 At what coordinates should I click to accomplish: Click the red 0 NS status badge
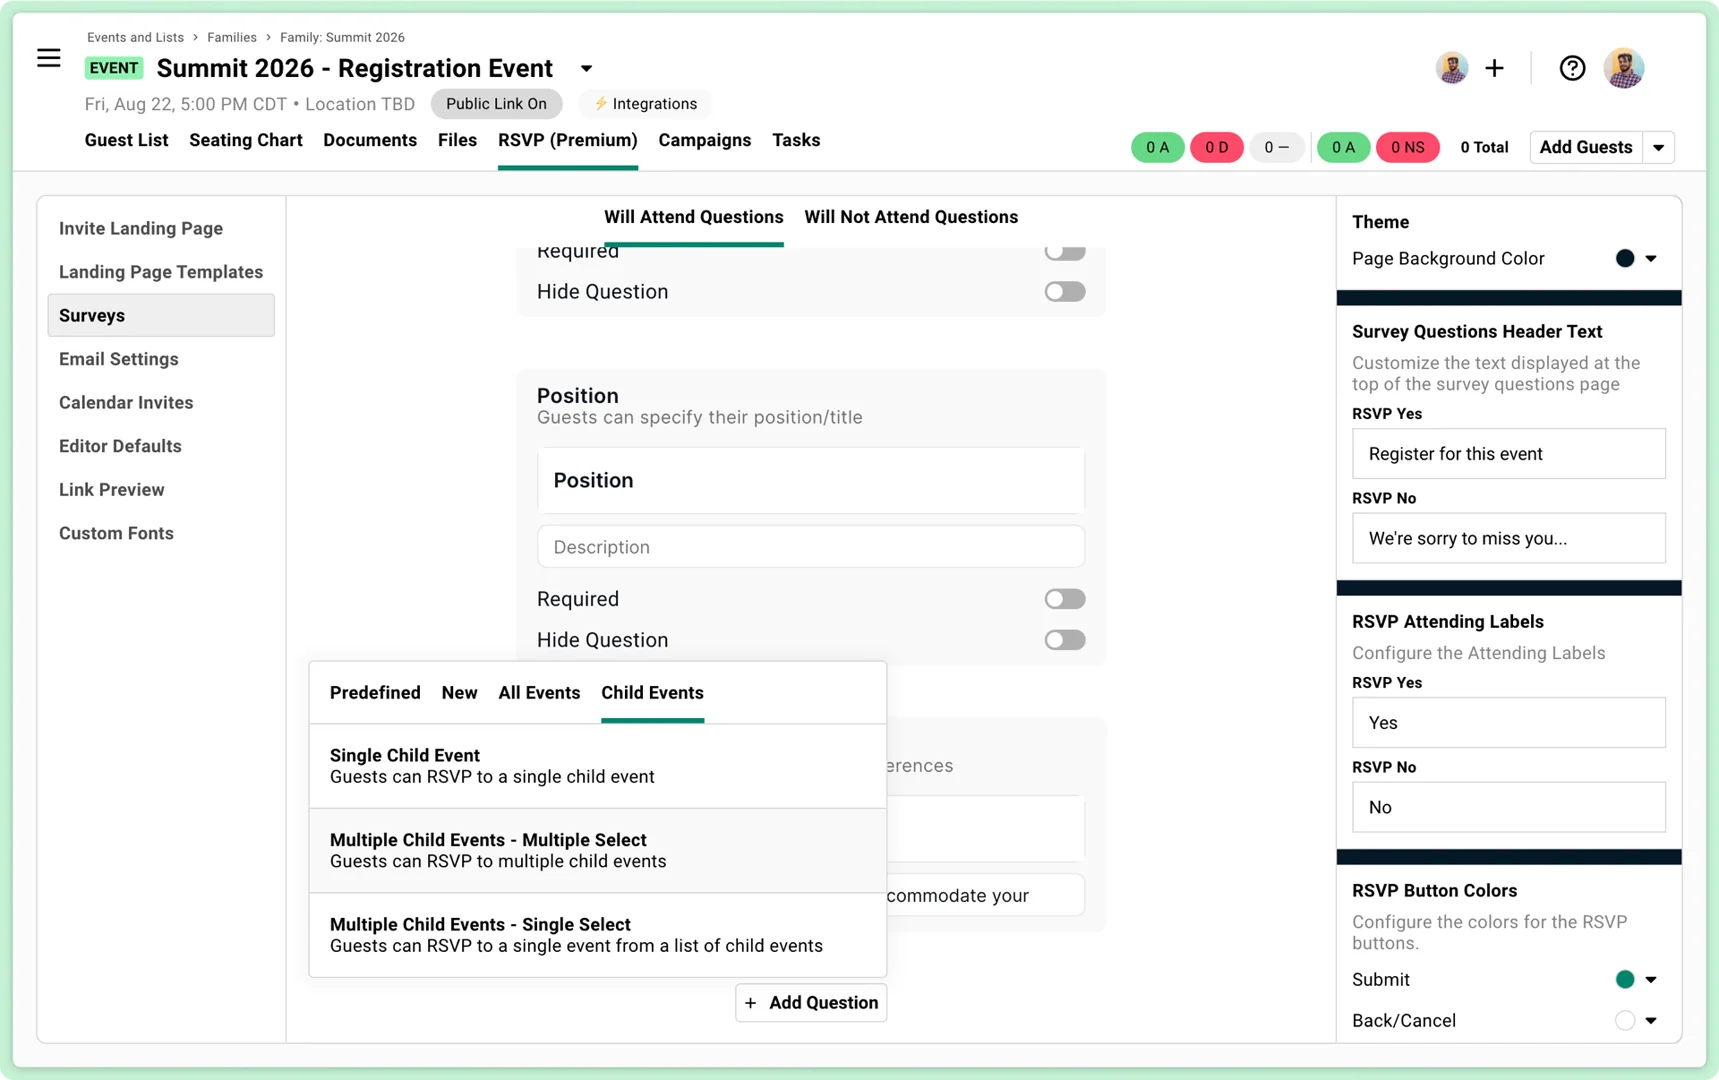pos(1407,147)
